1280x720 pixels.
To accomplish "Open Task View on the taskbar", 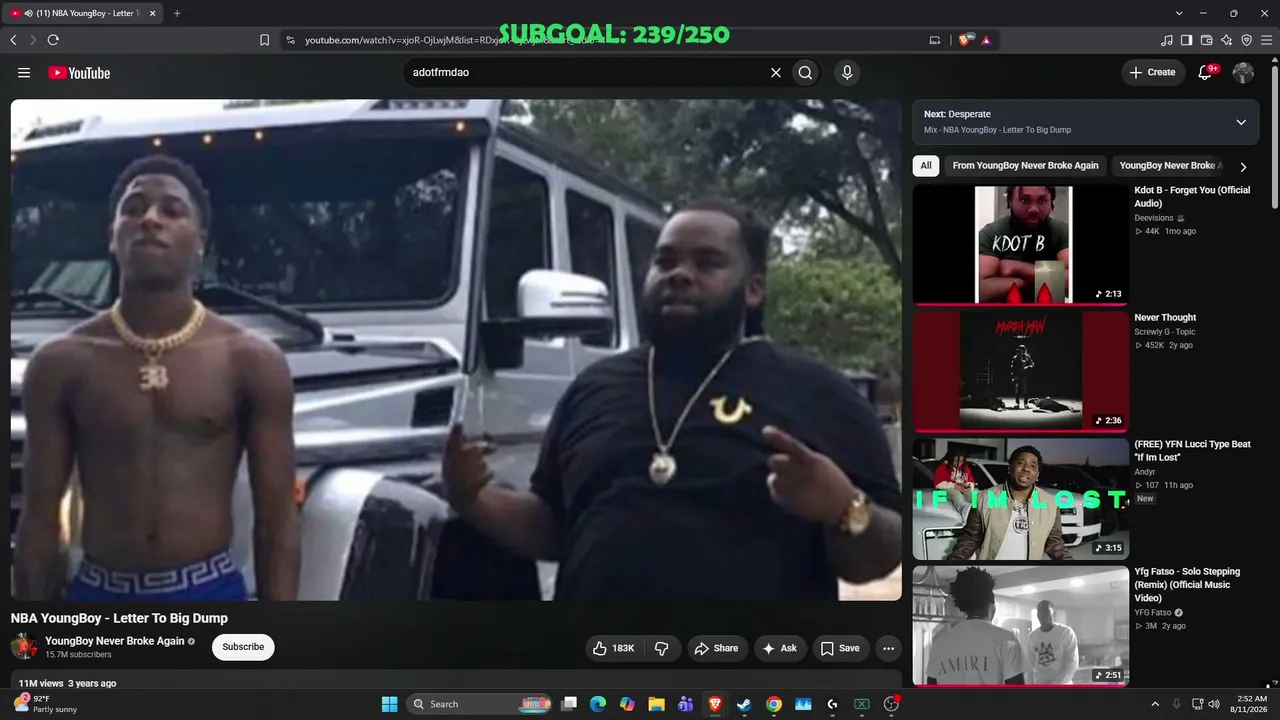I will pyautogui.click(x=569, y=704).
